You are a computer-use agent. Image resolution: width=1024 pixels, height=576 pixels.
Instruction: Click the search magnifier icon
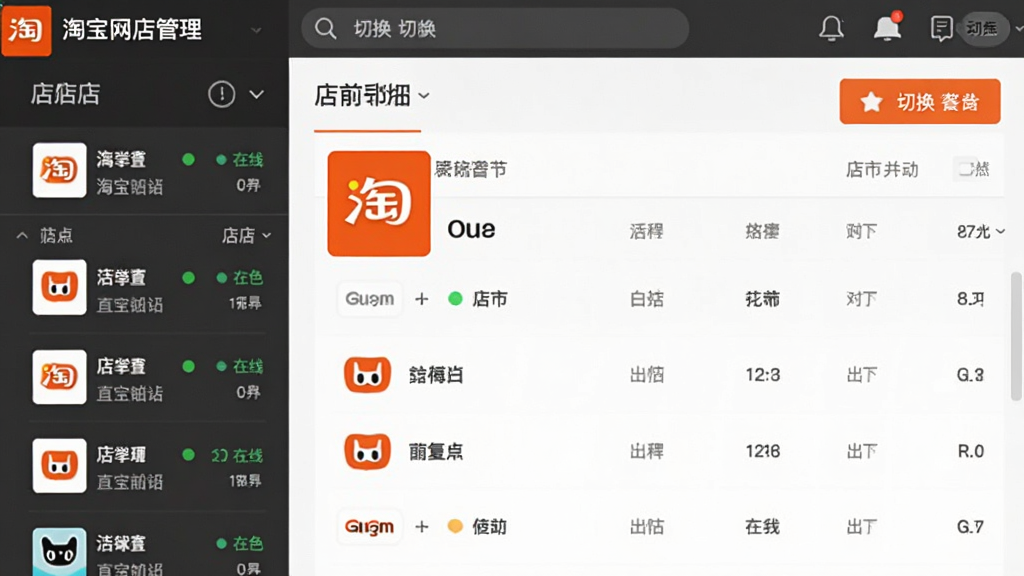325,29
